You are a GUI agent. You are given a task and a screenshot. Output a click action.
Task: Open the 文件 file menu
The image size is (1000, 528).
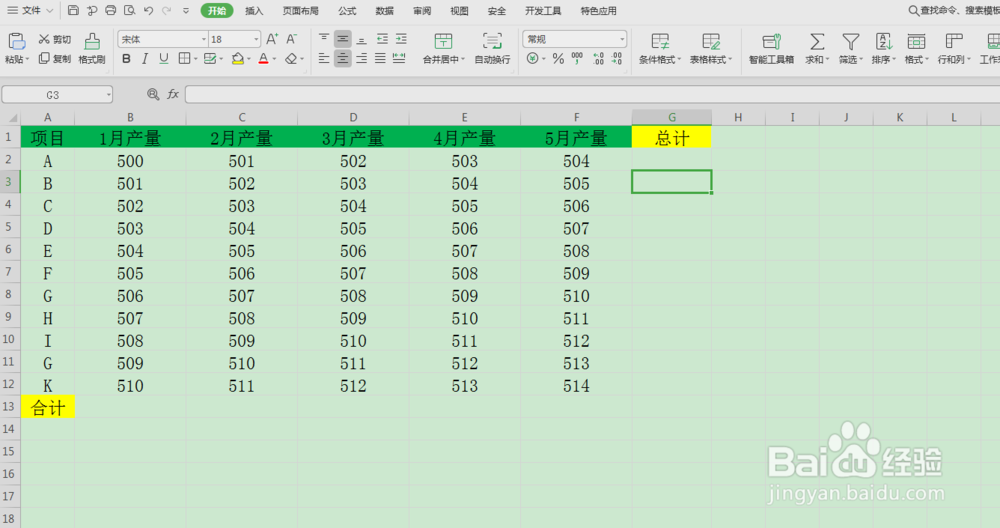(x=31, y=10)
